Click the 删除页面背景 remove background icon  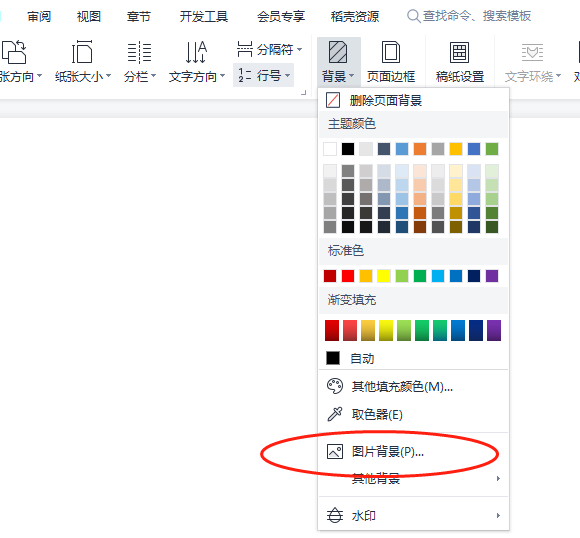333,100
